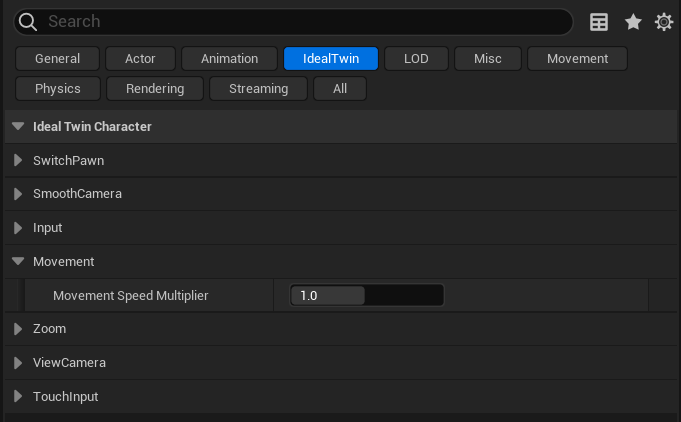Enable the Animation category filter

[229, 59]
